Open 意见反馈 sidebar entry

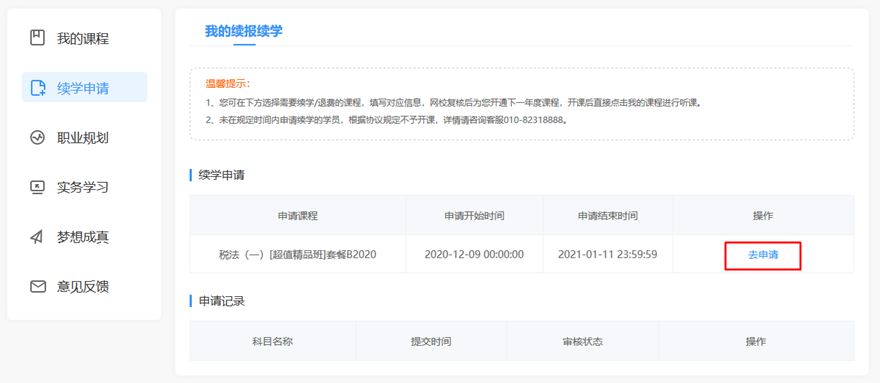(x=84, y=286)
